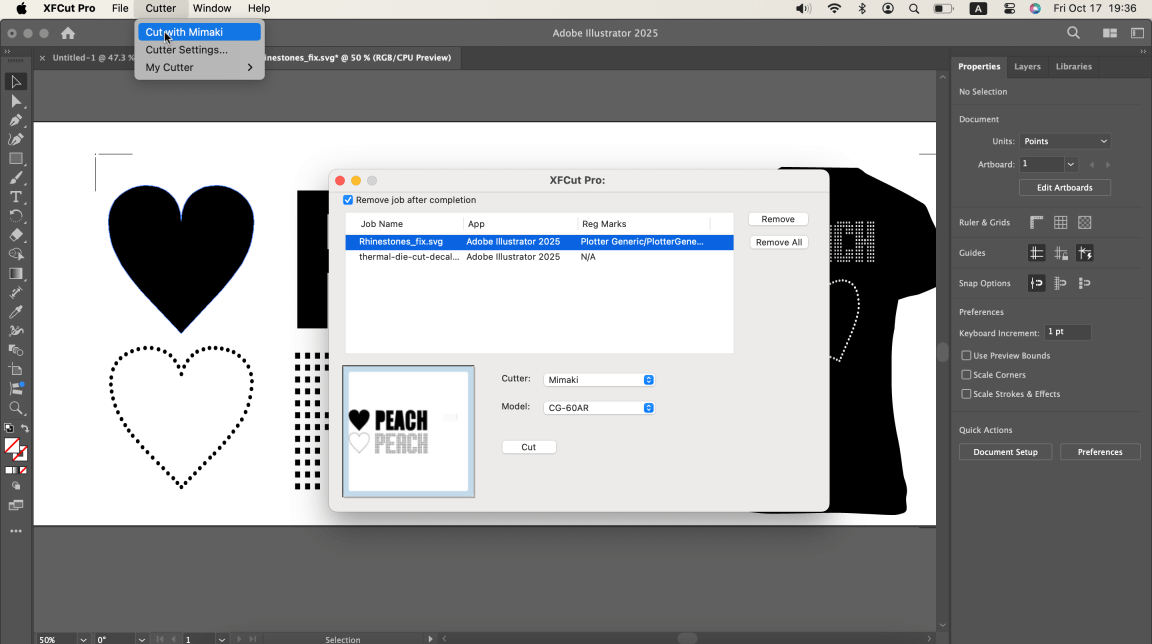This screenshot has height=644, width=1152.
Task: Pick the Curvature tool
Action: coord(15,140)
